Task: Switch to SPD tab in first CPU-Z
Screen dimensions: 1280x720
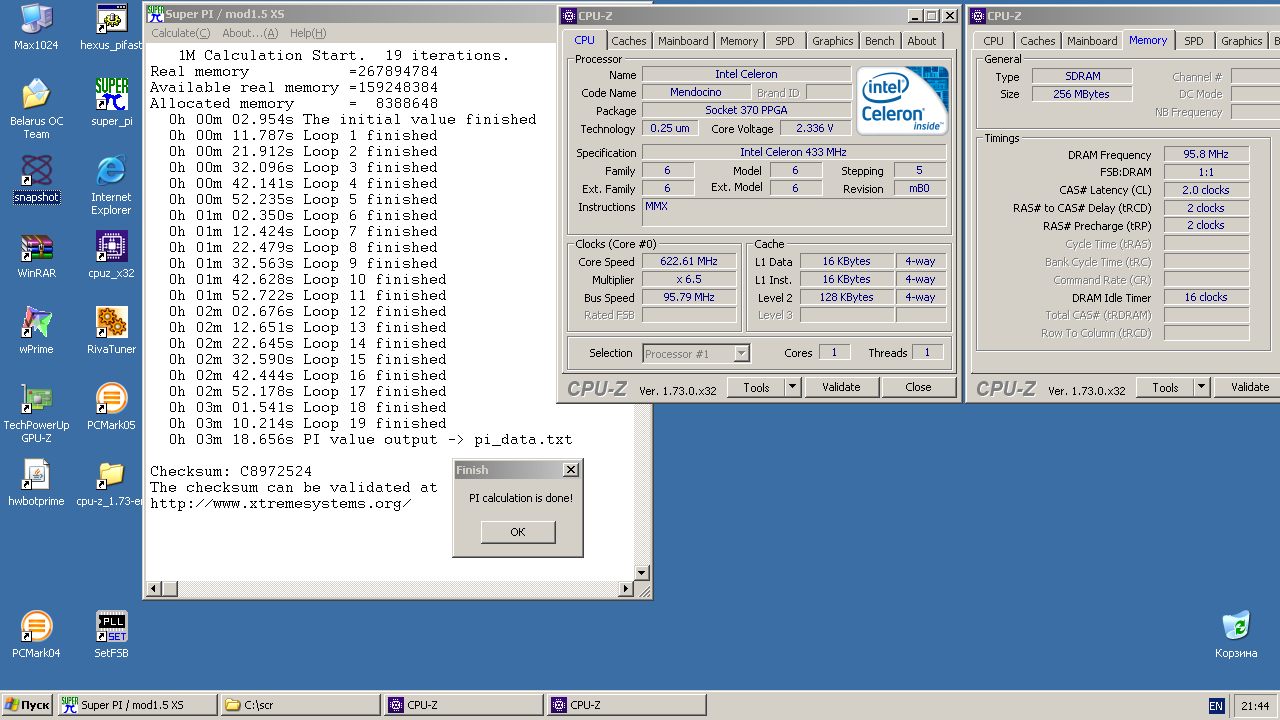Action: click(x=785, y=41)
